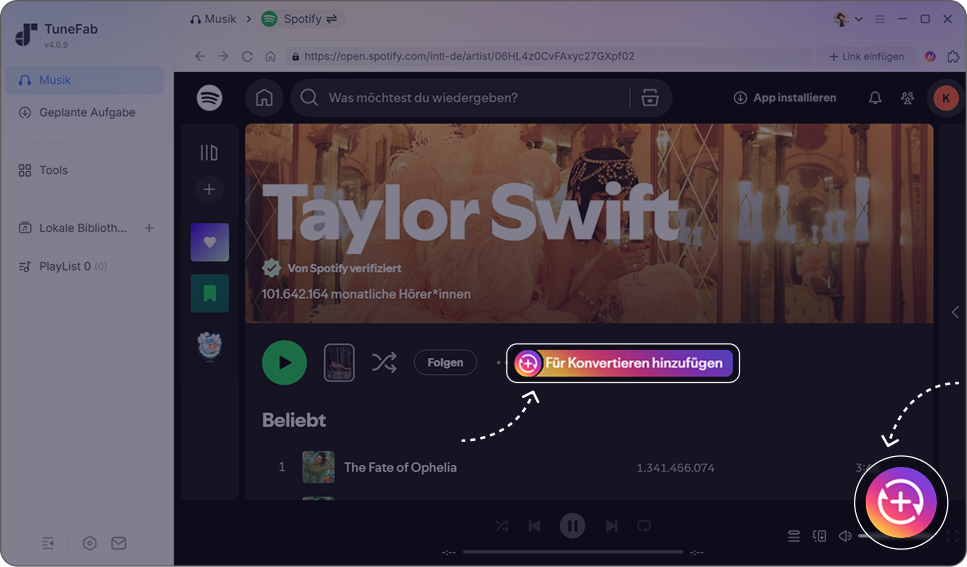Click App installieren

click(x=785, y=97)
